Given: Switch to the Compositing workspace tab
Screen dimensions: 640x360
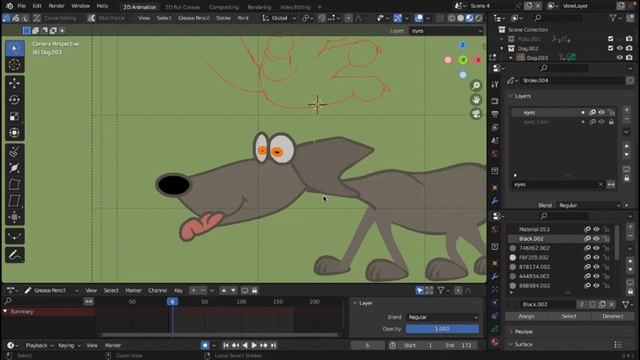Looking at the screenshot, I should 224,7.
